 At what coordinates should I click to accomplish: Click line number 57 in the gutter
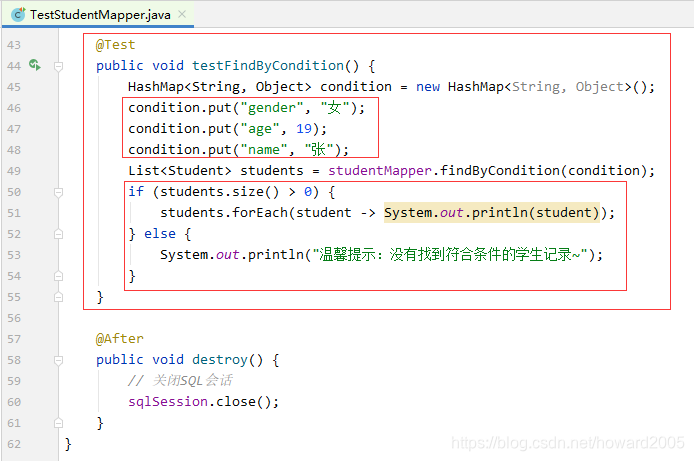point(14,339)
